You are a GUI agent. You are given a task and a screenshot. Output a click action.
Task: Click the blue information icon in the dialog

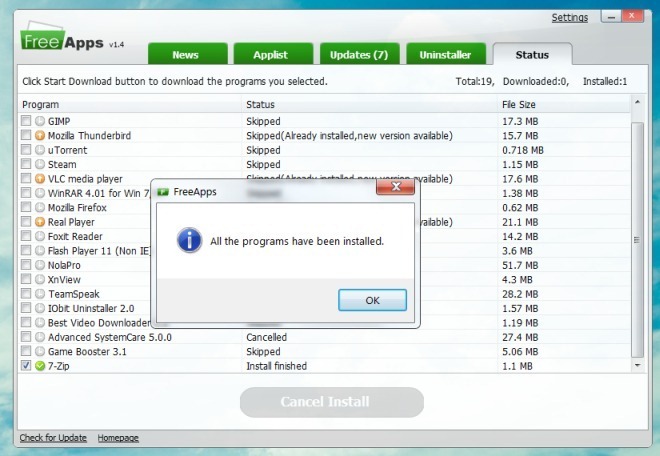[x=189, y=240]
